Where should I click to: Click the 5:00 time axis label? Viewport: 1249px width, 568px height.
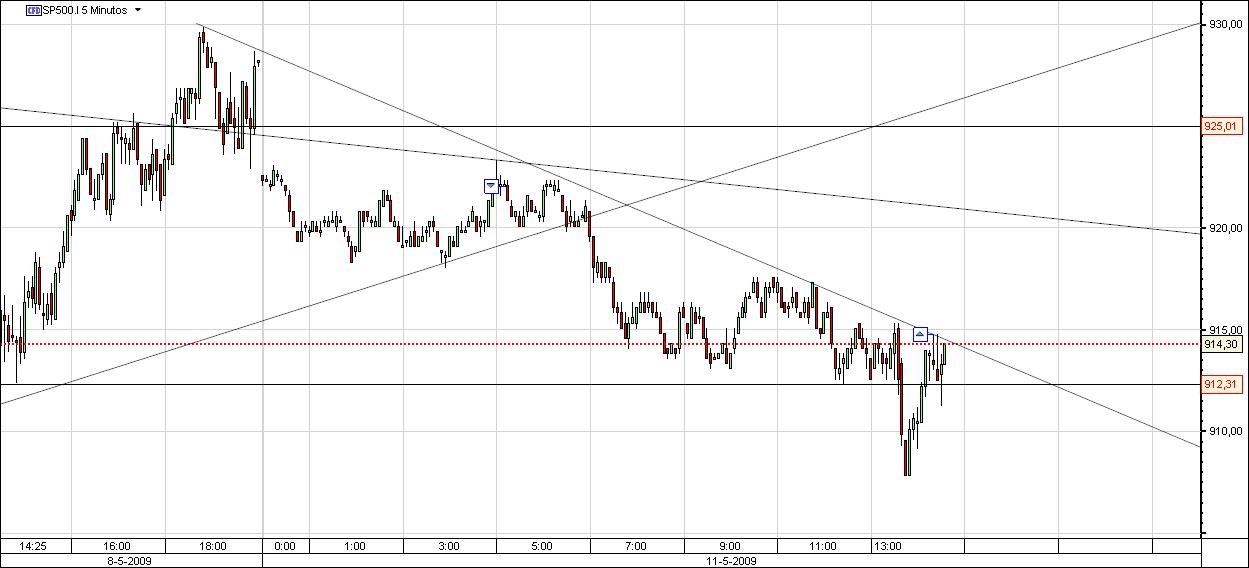(541, 546)
